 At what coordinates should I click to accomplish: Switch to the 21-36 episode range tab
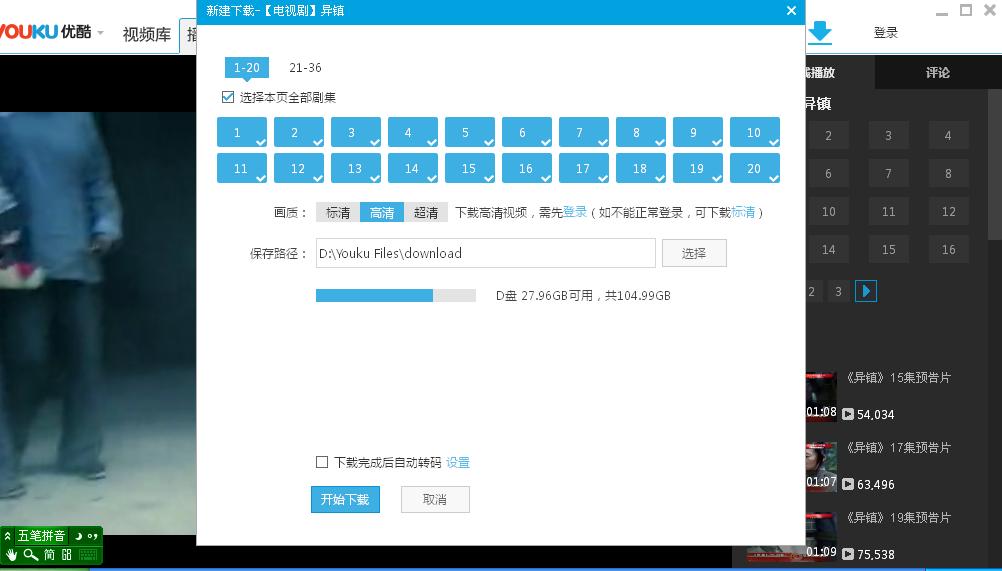coord(305,68)
